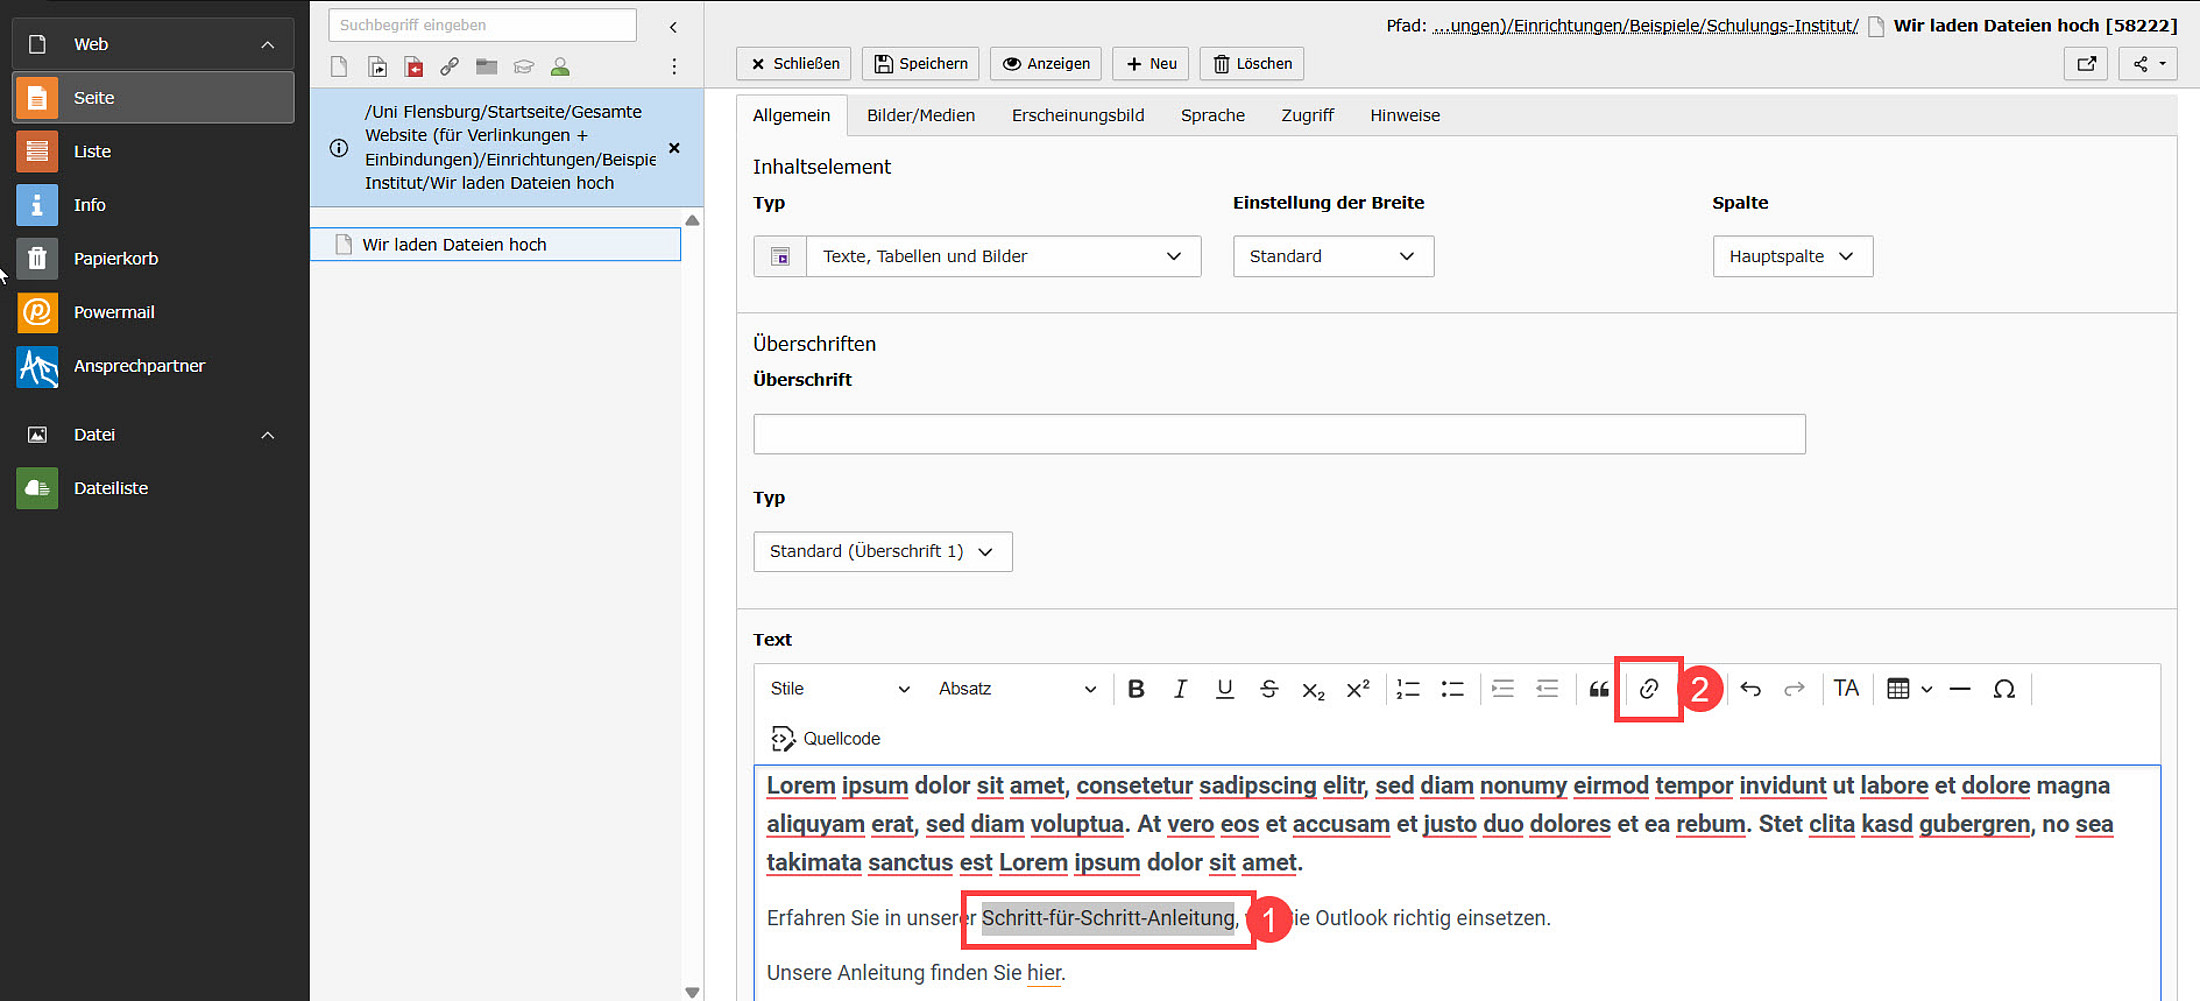
Task: Toggle Quellcode source view
Action: (826, 739)
